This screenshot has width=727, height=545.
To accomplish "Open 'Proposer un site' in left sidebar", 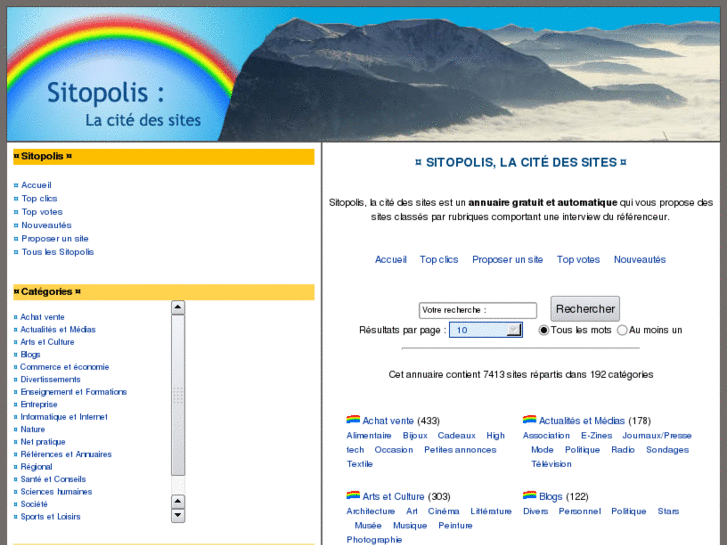I will [55, 239].
